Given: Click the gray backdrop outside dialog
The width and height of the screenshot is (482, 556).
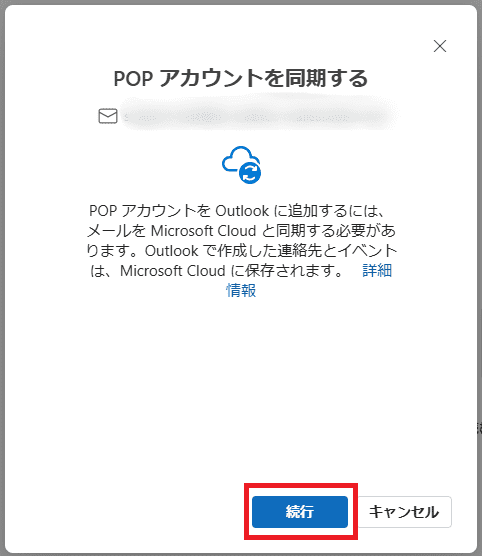Looking at the screenshot, I should point(2,284).
